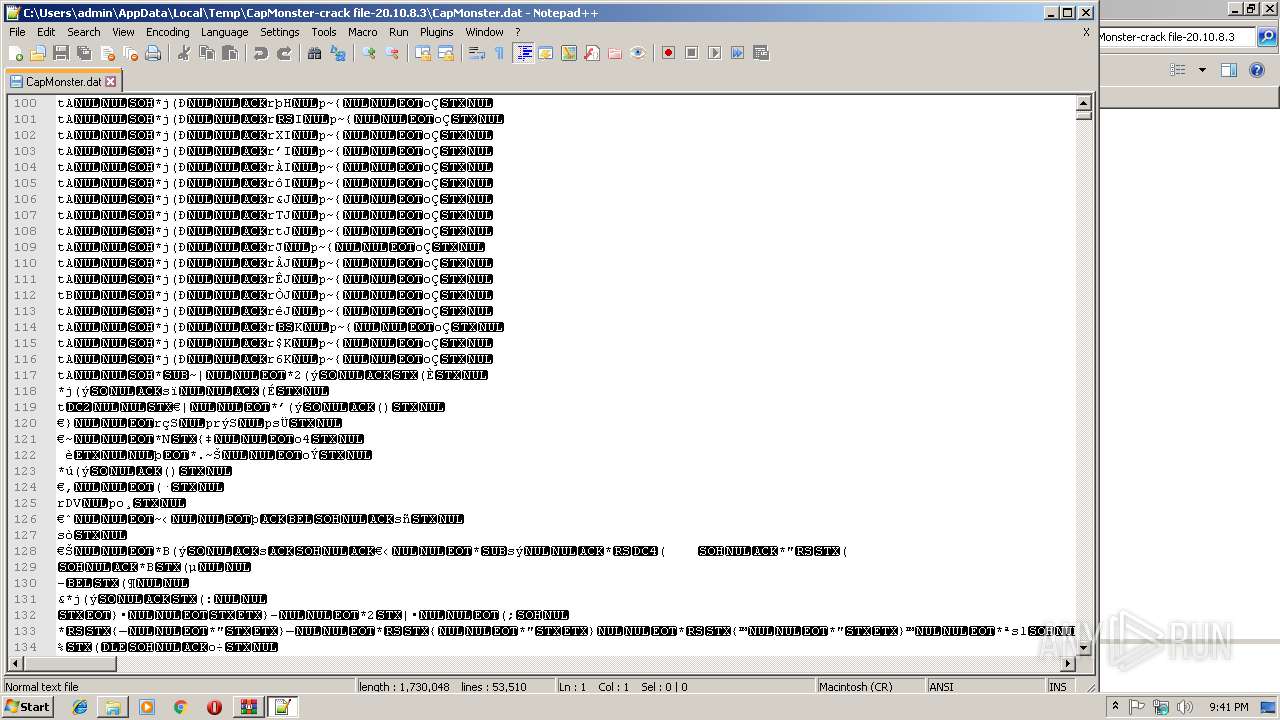Toggle word wrap
Image resolution: width=1280 pixels, height=720 pixels.
[477, 53]
